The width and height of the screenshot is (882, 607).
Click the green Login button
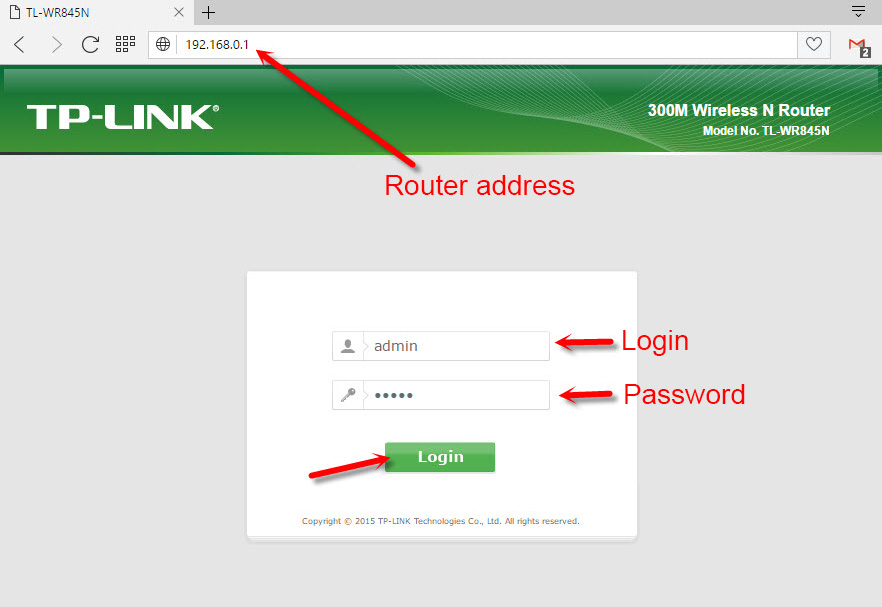440,457
